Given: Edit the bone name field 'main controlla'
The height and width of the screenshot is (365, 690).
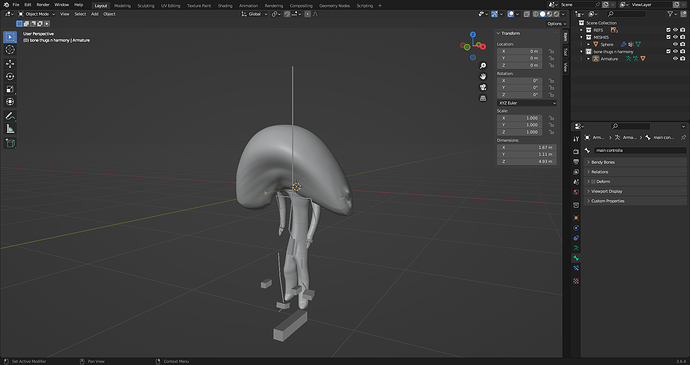Looking at the screenshot, I should (x=640, y=150).
